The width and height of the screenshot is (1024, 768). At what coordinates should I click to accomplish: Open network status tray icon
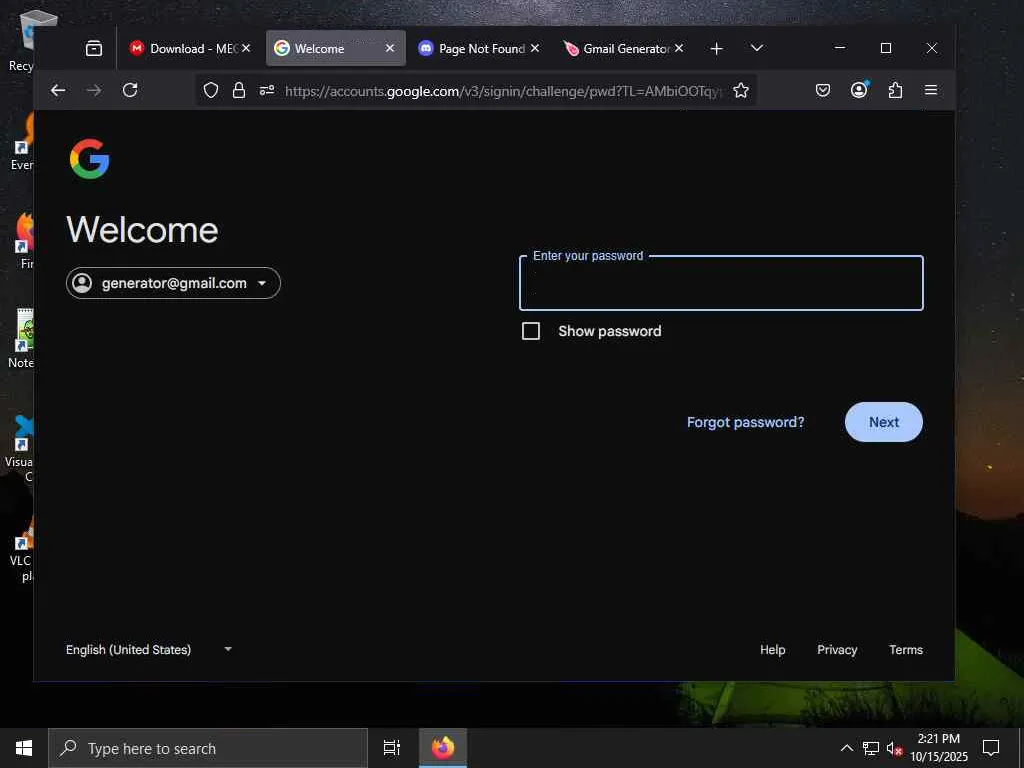871,748
